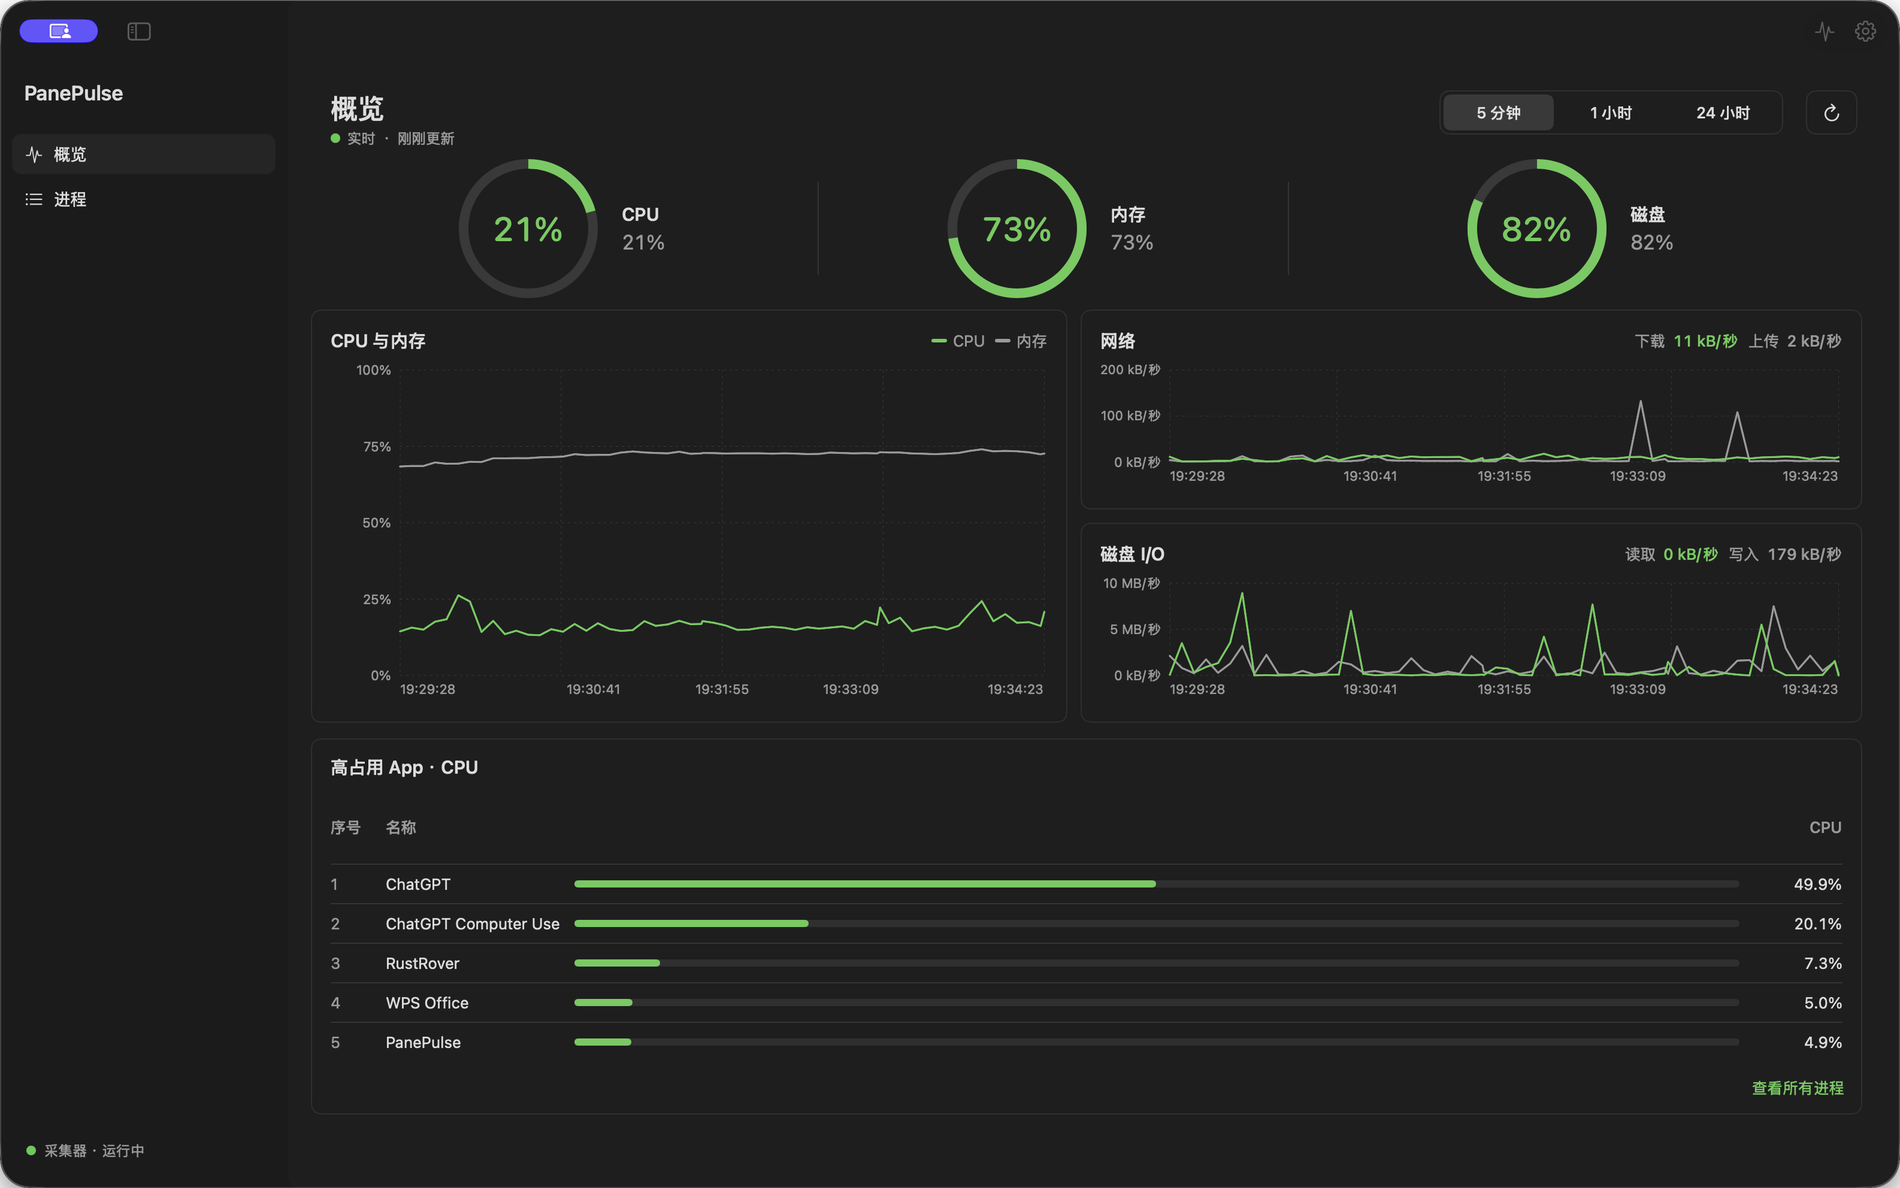
Task: Click the 读取 0 kB/秒 value
Action: [x=1671, y=554]
